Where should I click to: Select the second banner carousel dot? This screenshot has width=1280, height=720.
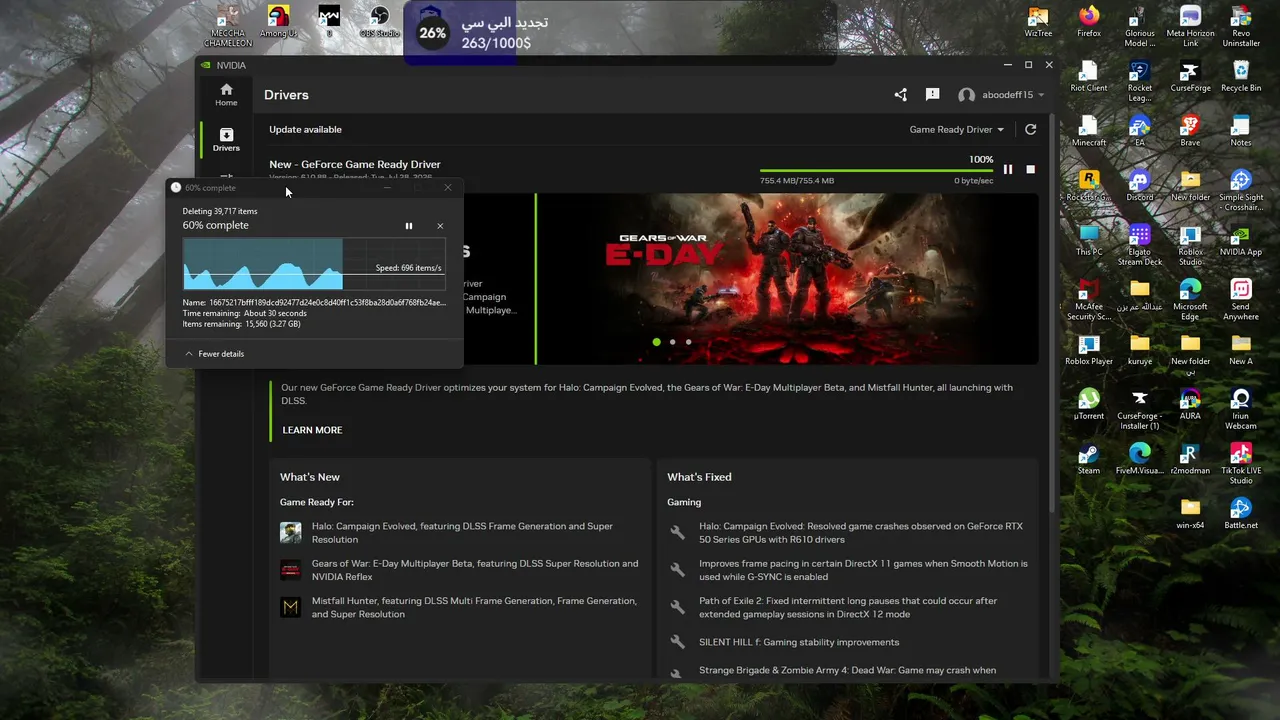672,342
